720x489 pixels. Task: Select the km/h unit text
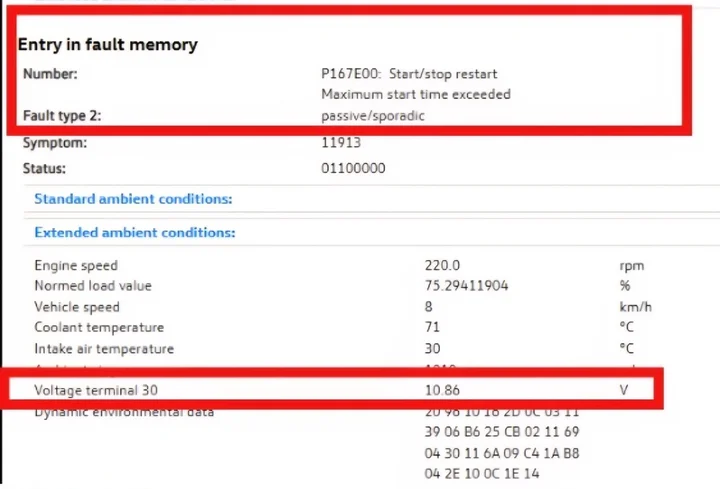tap(633, 307)
